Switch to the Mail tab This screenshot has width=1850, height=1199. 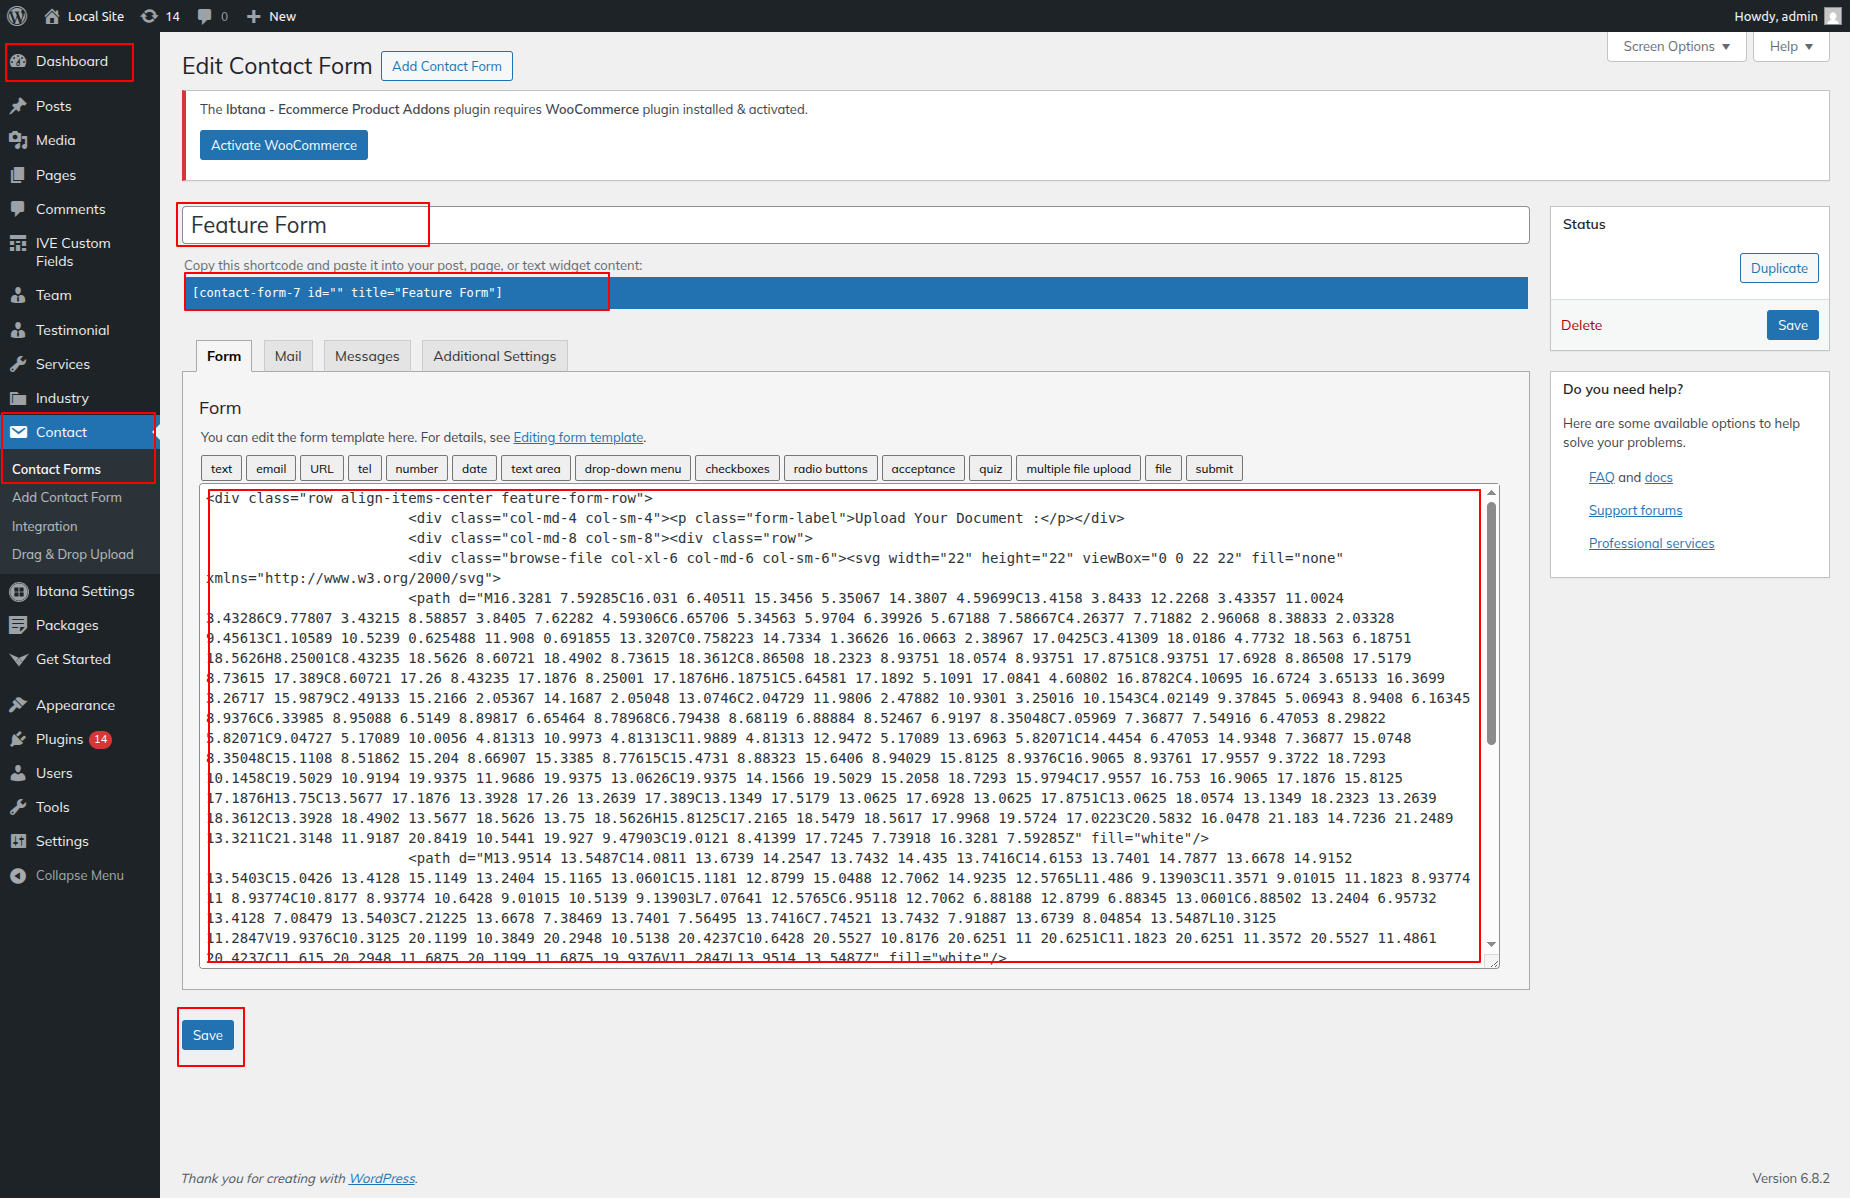click(x=288, y=356)
